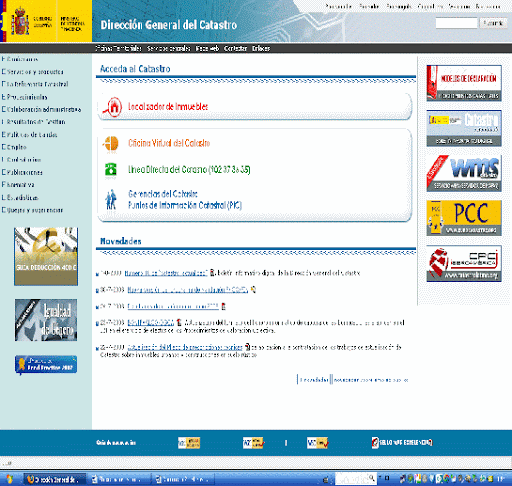Click the blue people Gerencias del Catastro icon
Viewport: 512px width, 486px height.
coord(111,199)
